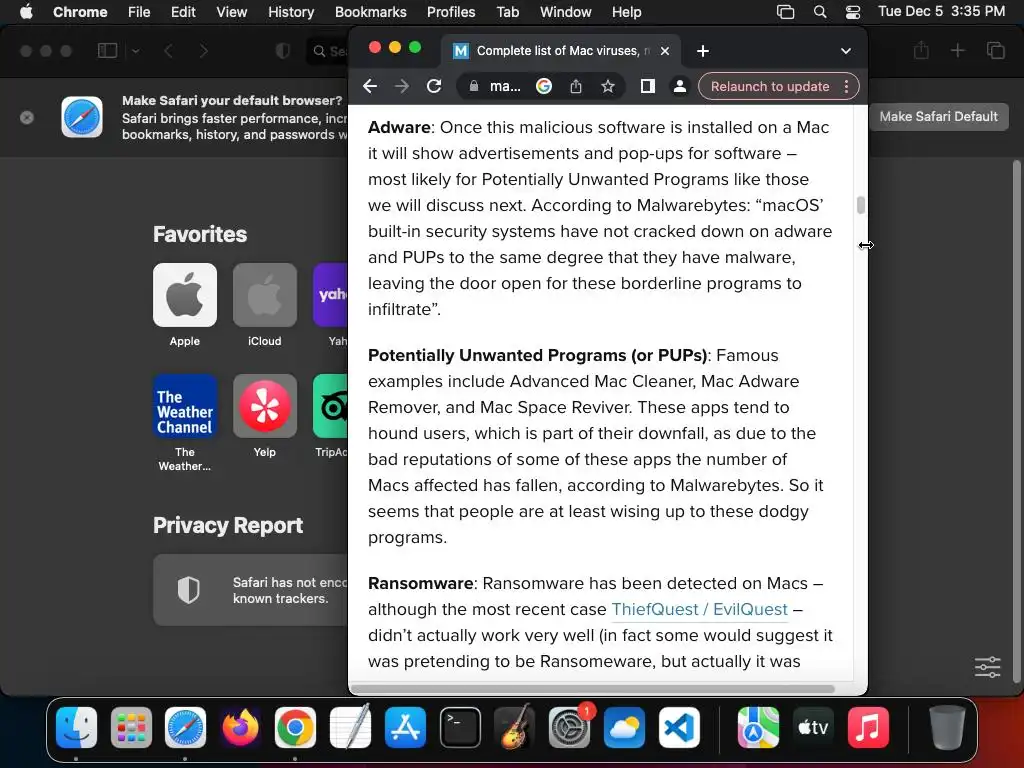Viewport: 1024px width, 768px height.
Task: Open Firefox from Dock
Action: [240, 728]
